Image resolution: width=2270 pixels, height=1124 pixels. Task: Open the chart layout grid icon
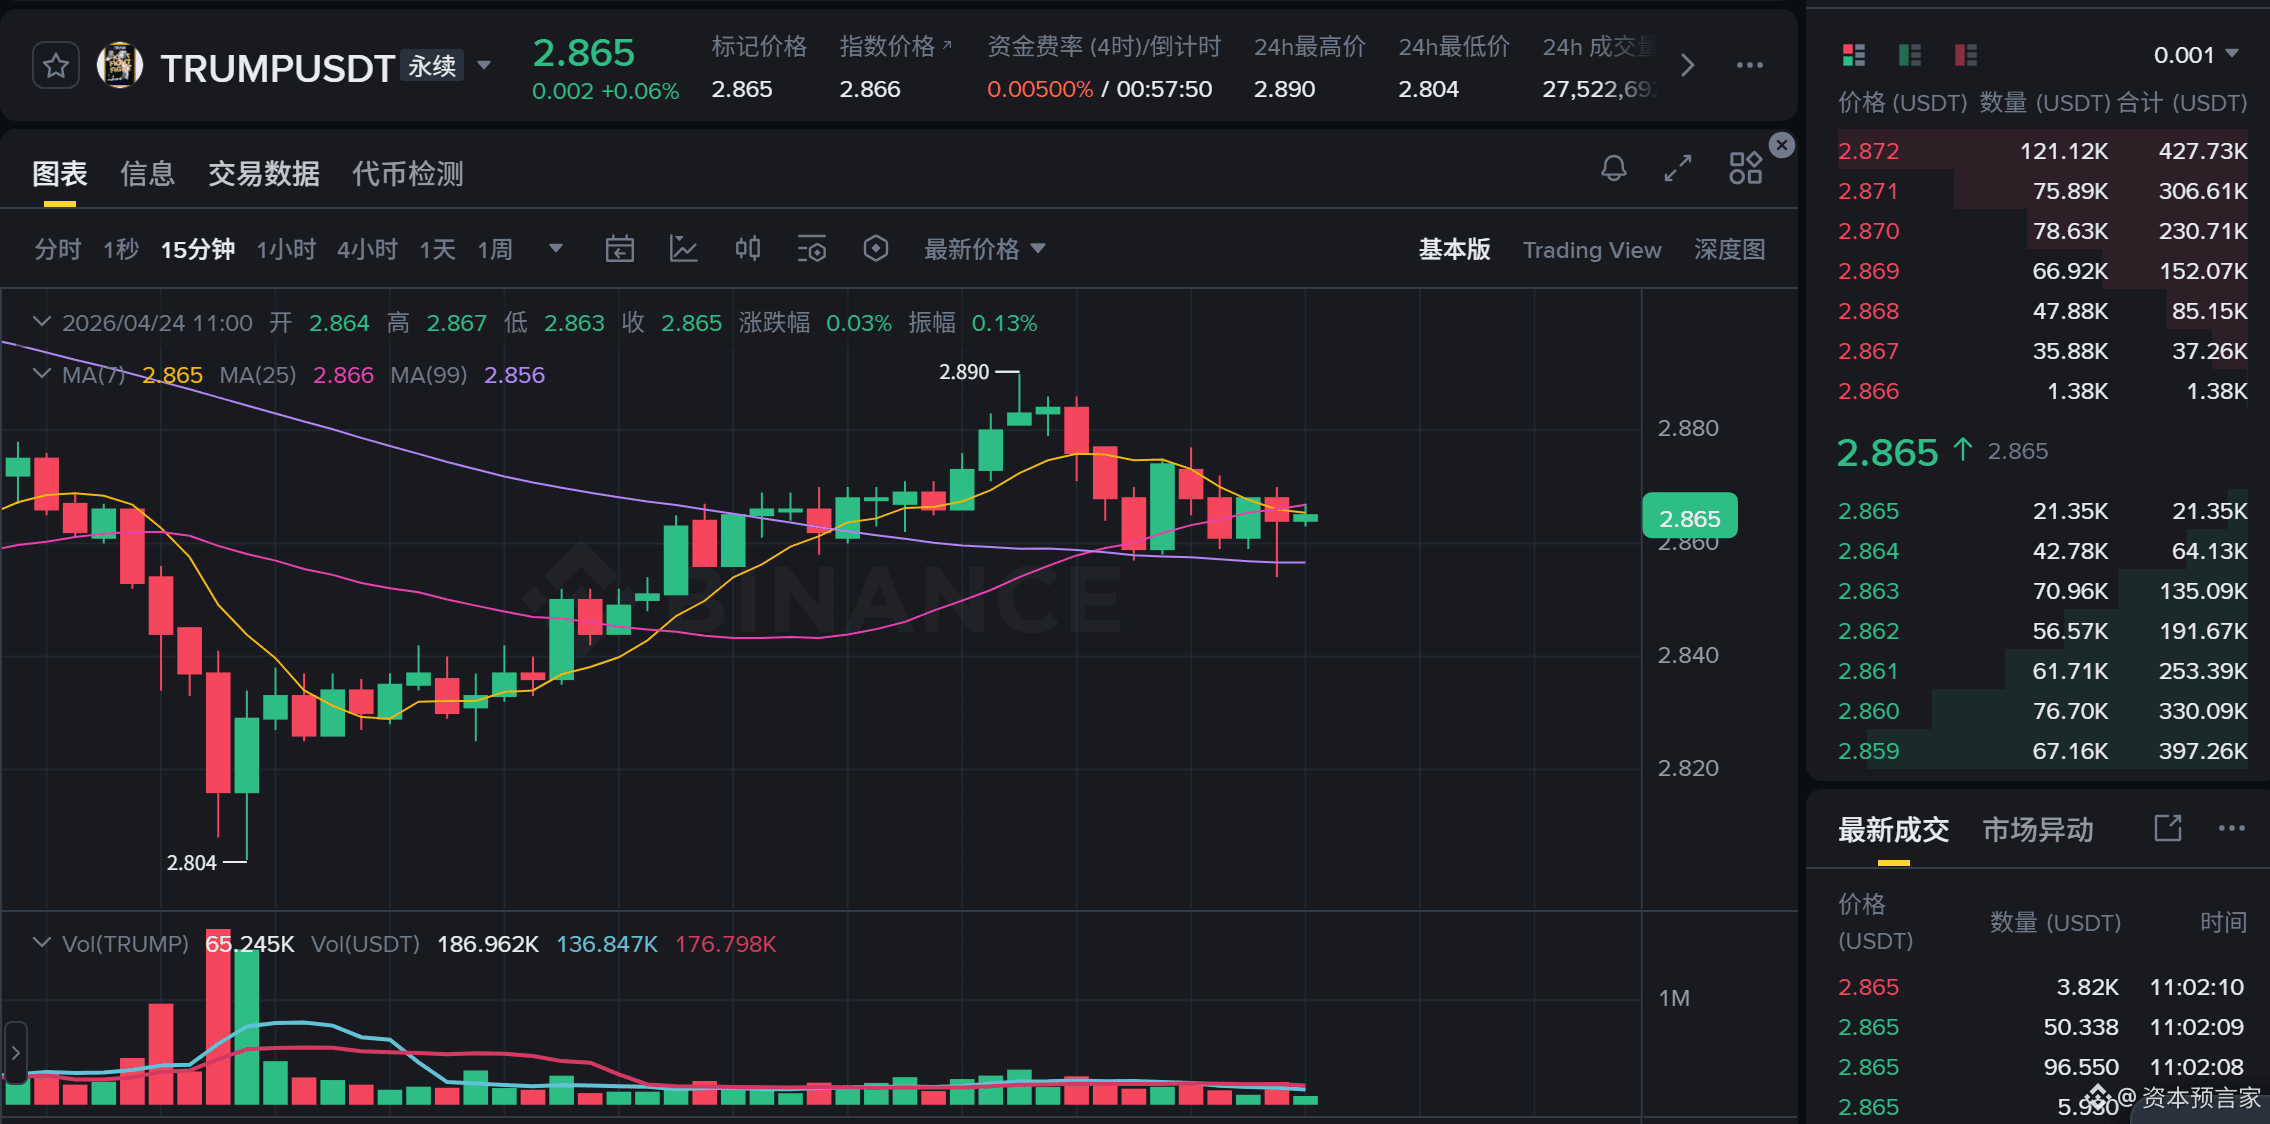point(1745,168)
